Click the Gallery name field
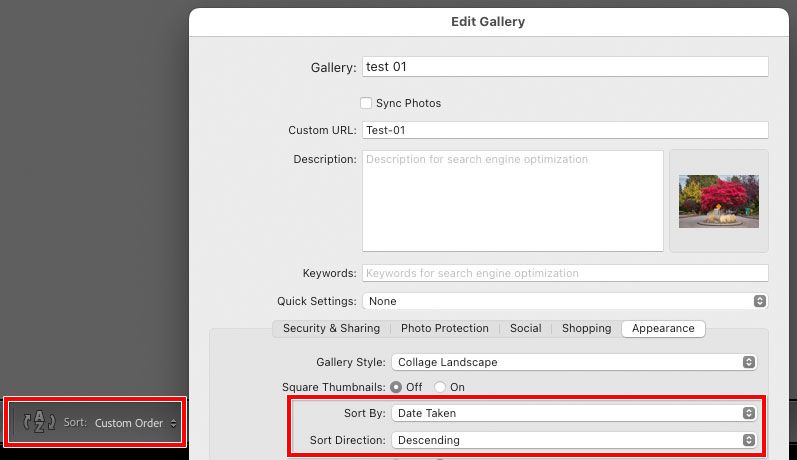This screenshot has height=460, width=797. click(x=565, y=67)
